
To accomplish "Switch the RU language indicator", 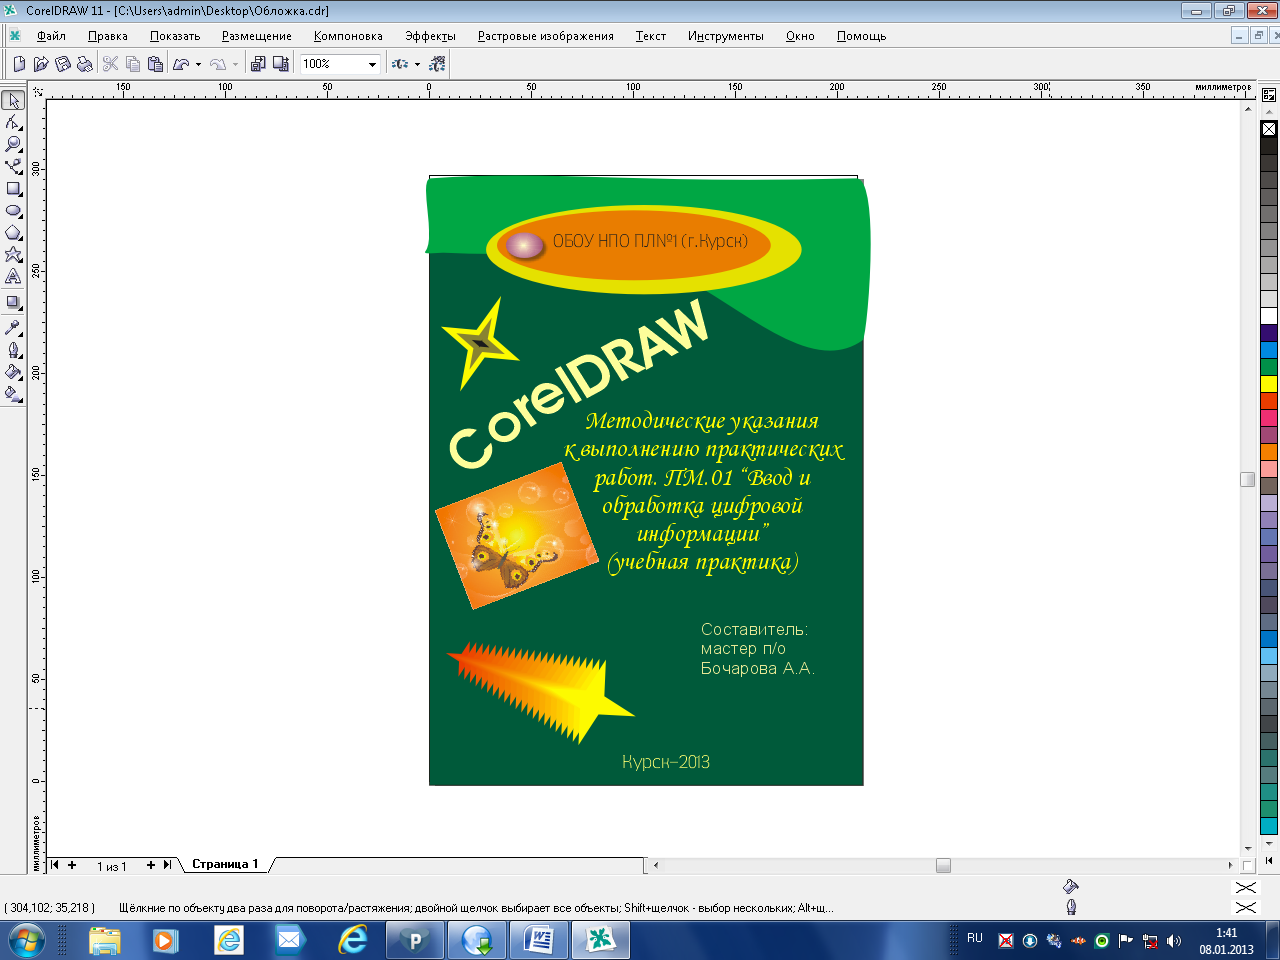I will click(975, 938).
